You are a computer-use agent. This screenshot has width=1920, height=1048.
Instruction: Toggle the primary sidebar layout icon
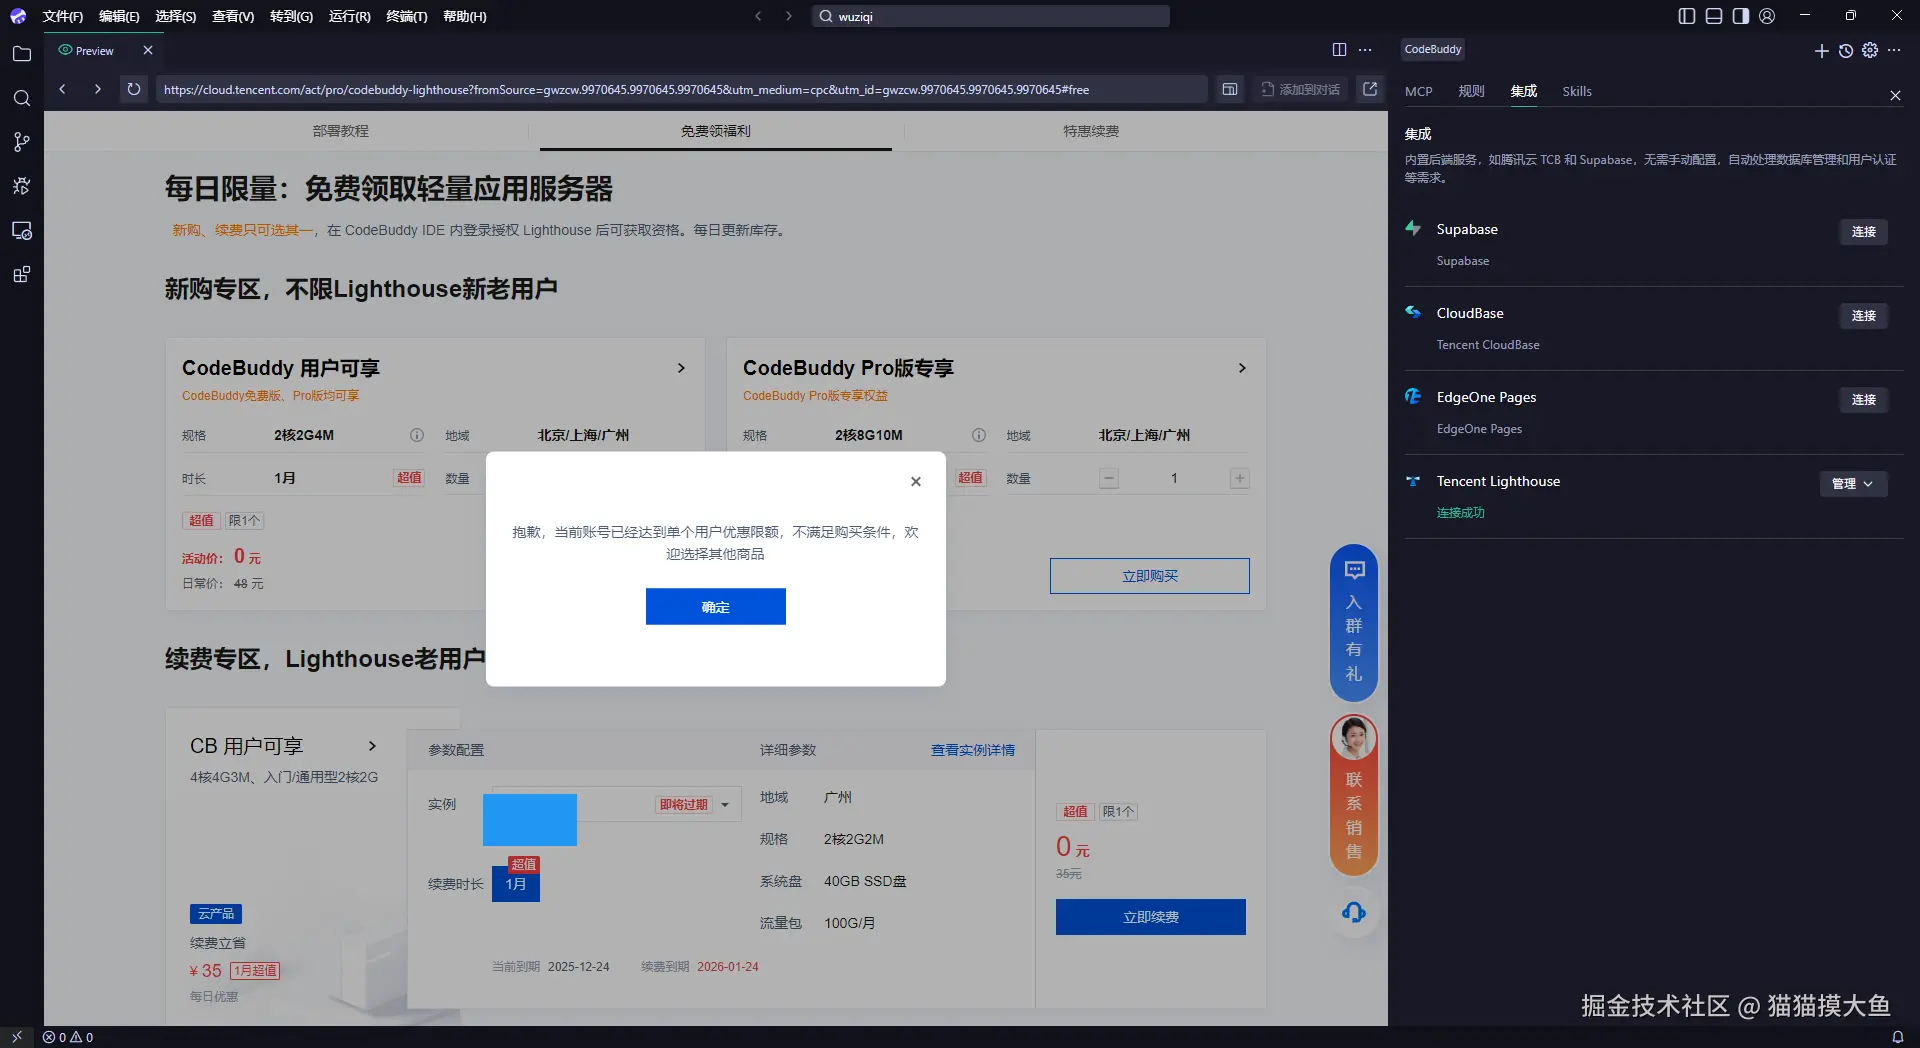pyautogui.click(x=1687, y=16)
